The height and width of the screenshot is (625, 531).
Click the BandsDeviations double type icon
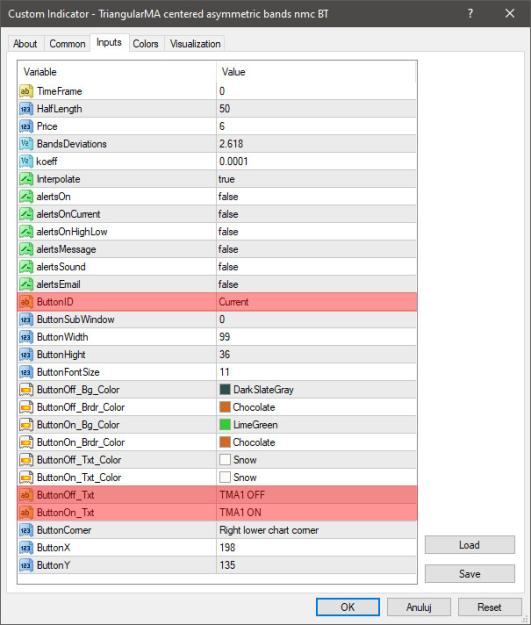[26, 144]
